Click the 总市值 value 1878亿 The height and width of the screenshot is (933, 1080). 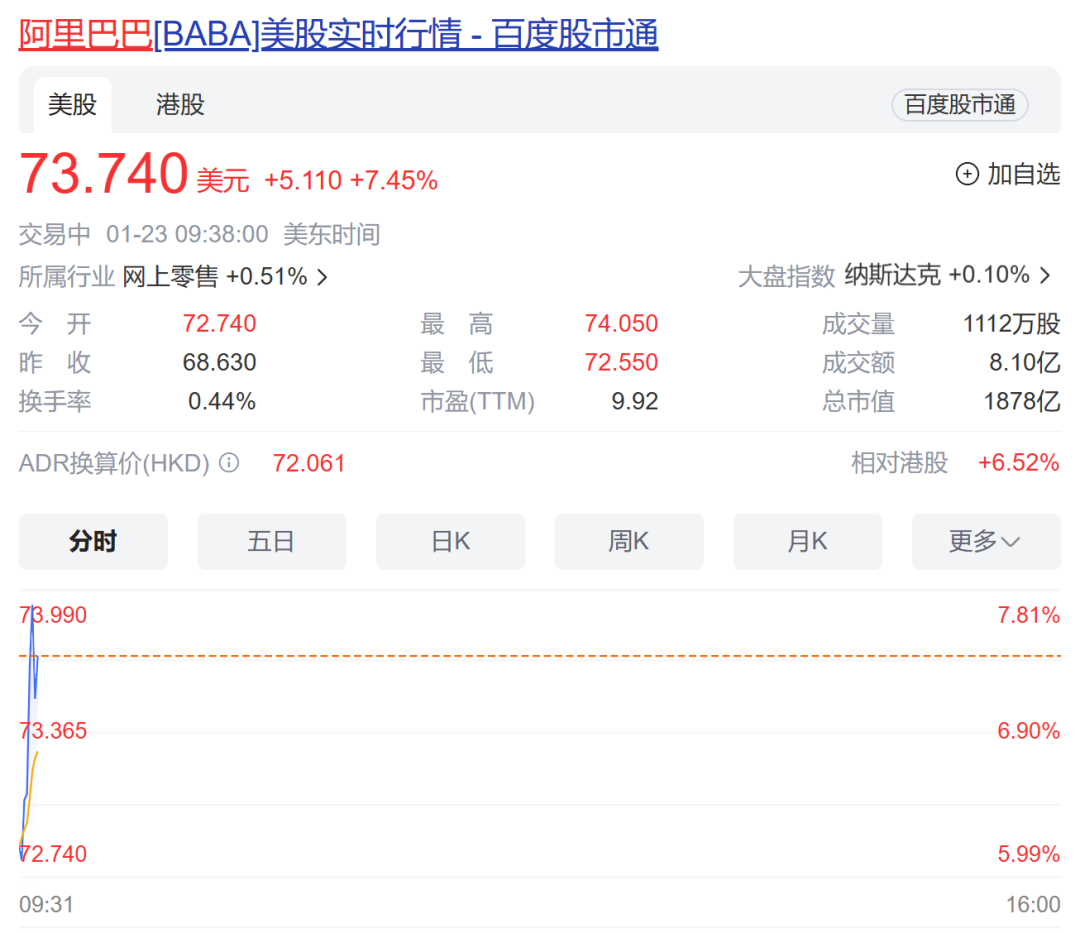[1022, 401]
